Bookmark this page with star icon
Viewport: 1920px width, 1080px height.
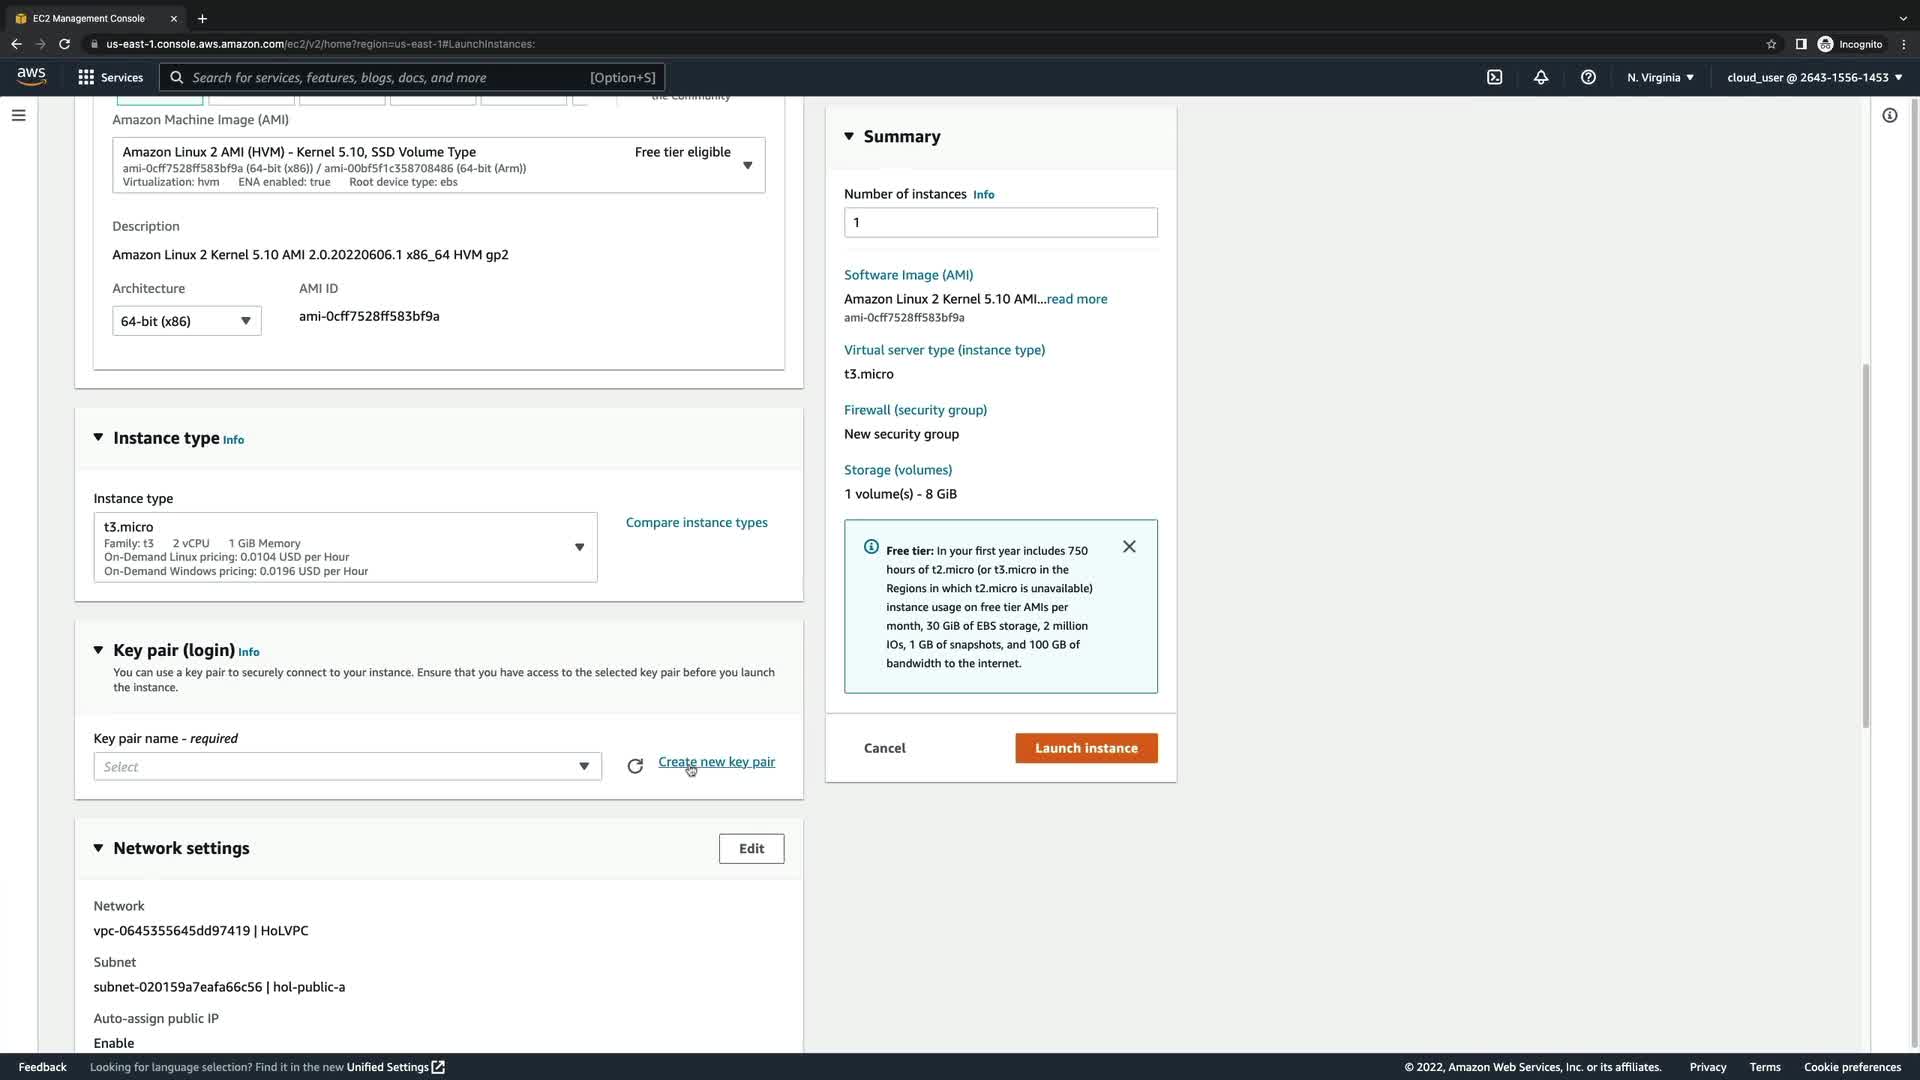[x=1771, y=44]
